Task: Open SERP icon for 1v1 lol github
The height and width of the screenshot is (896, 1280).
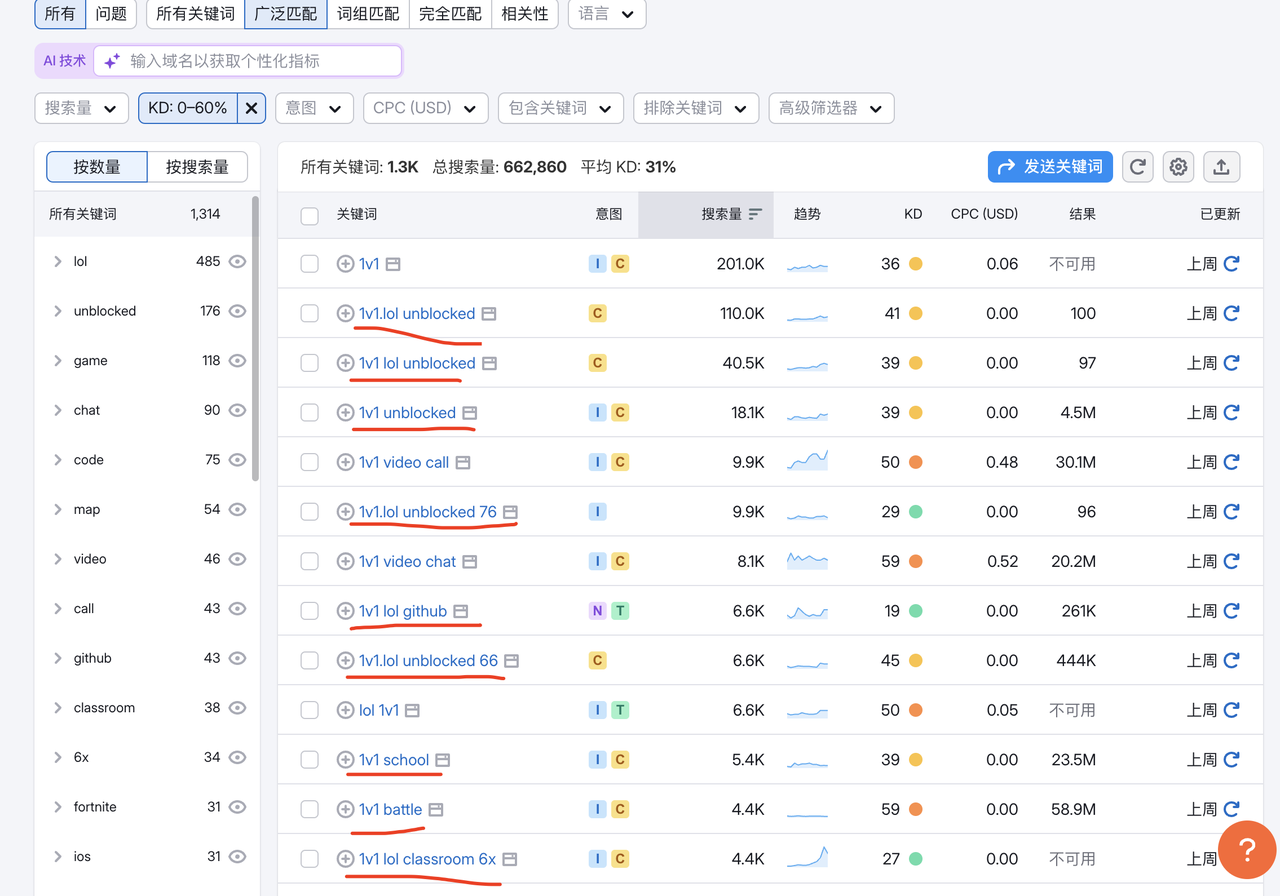Action: [461, 611]
